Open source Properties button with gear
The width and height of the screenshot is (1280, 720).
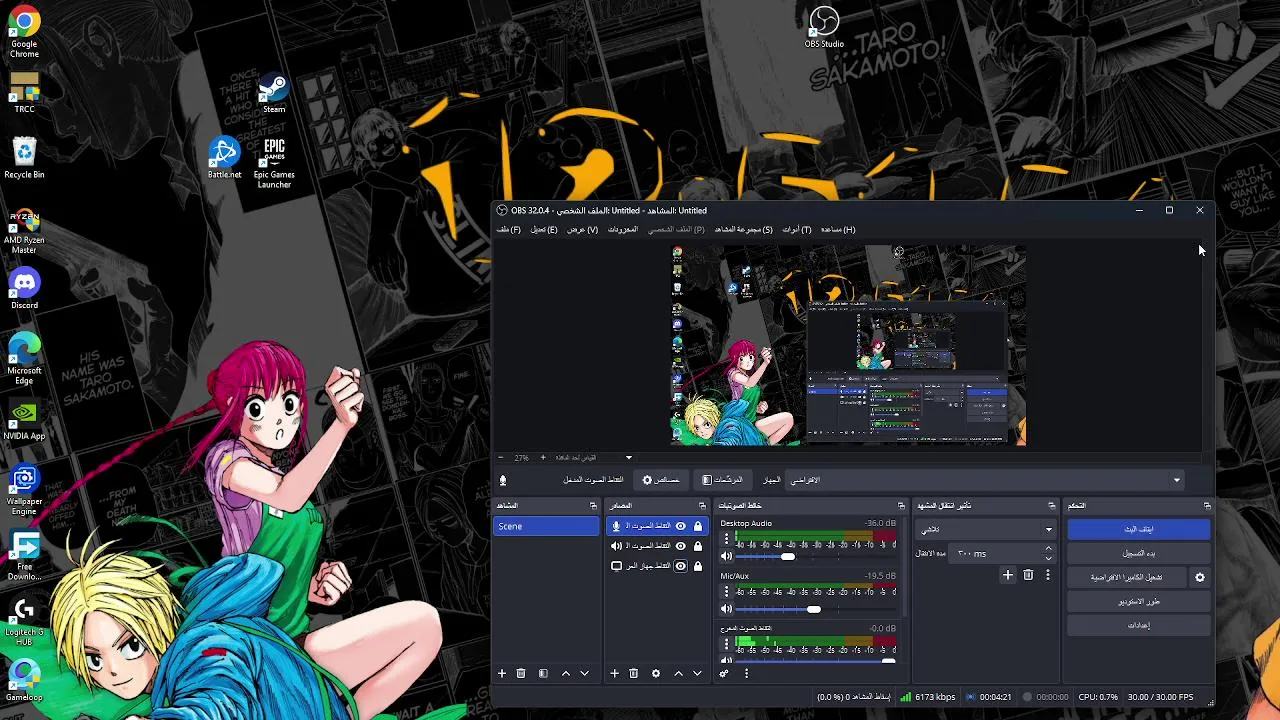[661, 480]
